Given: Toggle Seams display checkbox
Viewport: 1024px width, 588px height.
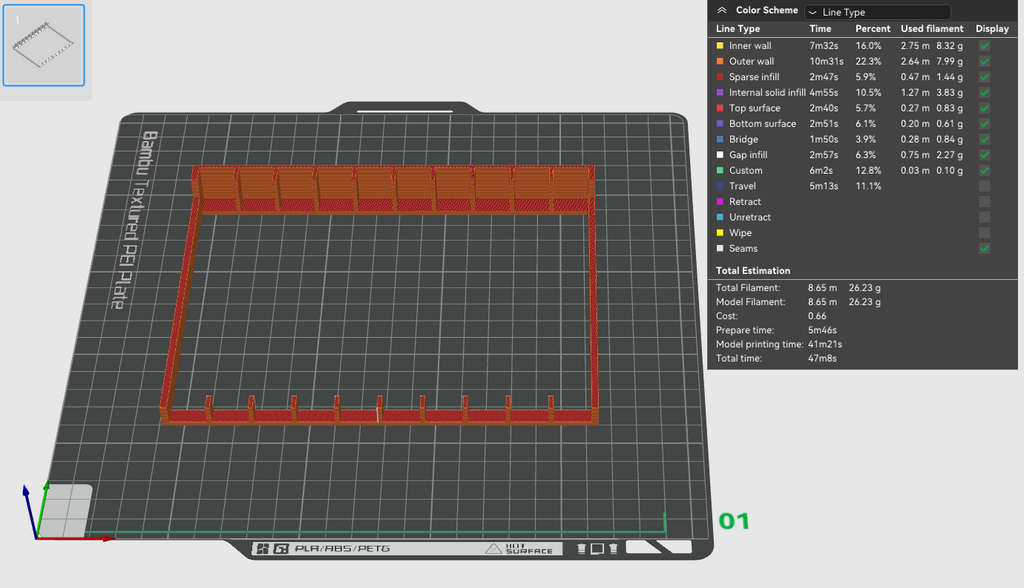Looking at the screenshot, I should (x=984, y=248).
